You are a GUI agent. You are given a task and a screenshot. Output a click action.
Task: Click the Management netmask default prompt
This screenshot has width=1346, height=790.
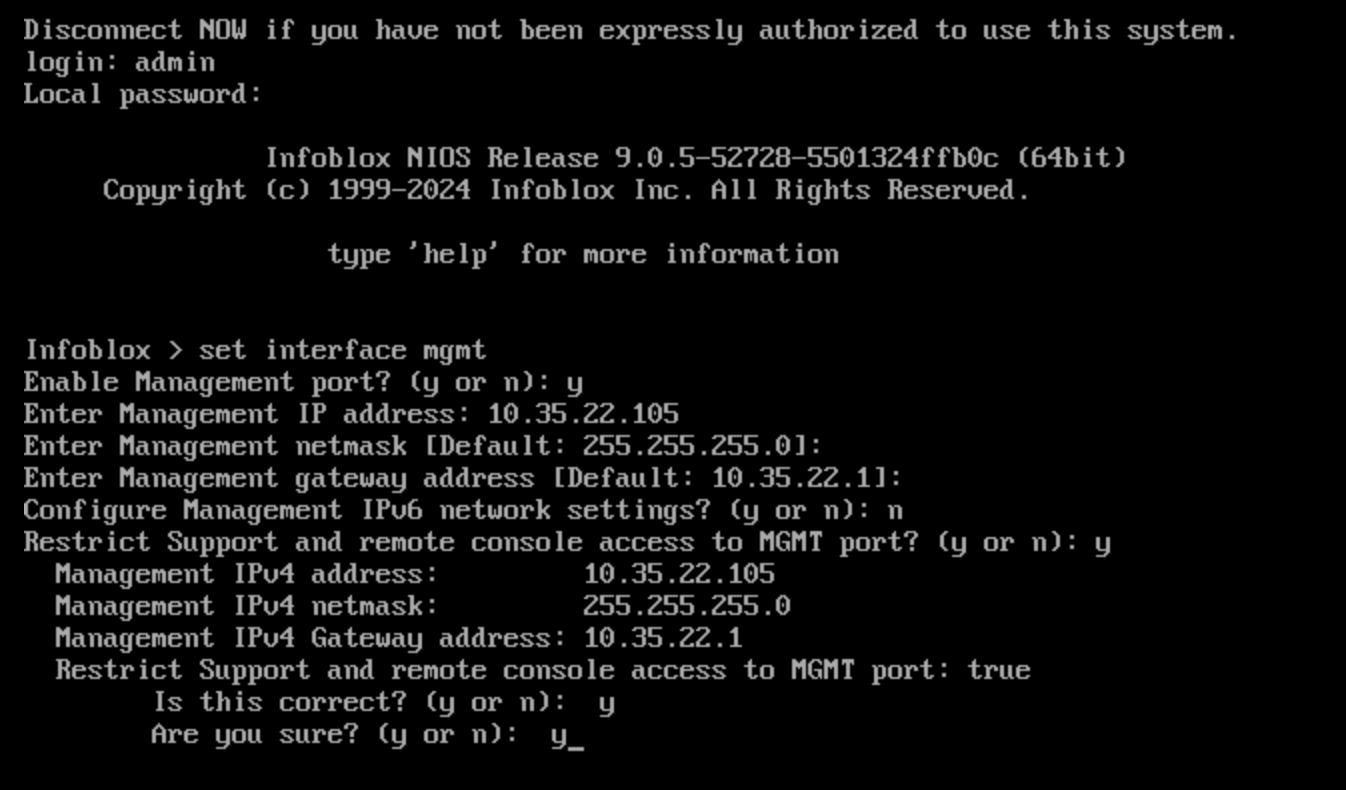(422, 446)
